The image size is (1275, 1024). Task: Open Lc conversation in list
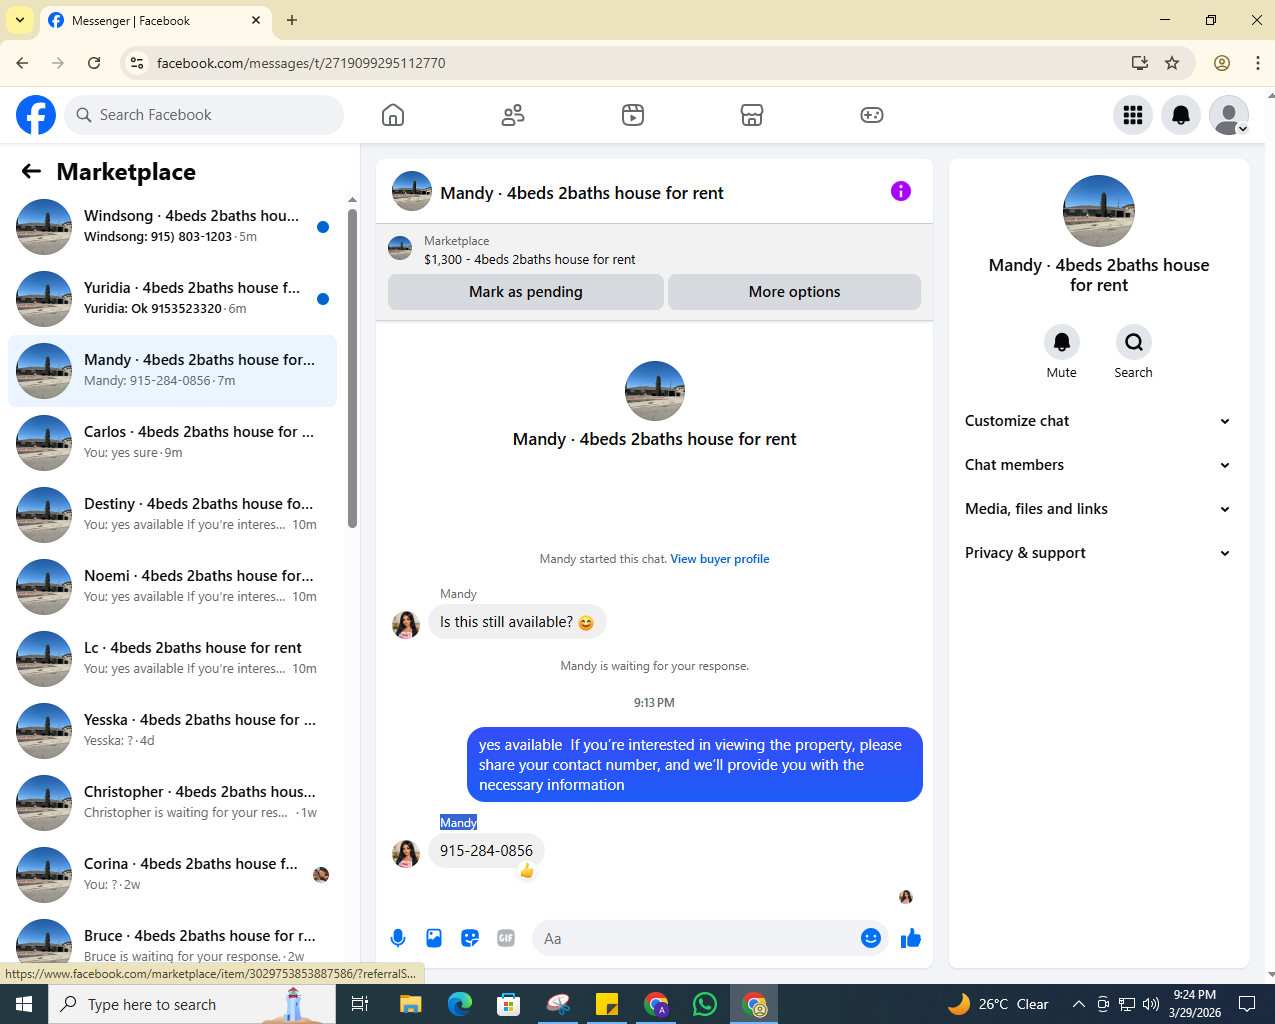click(x=172, y=659)
